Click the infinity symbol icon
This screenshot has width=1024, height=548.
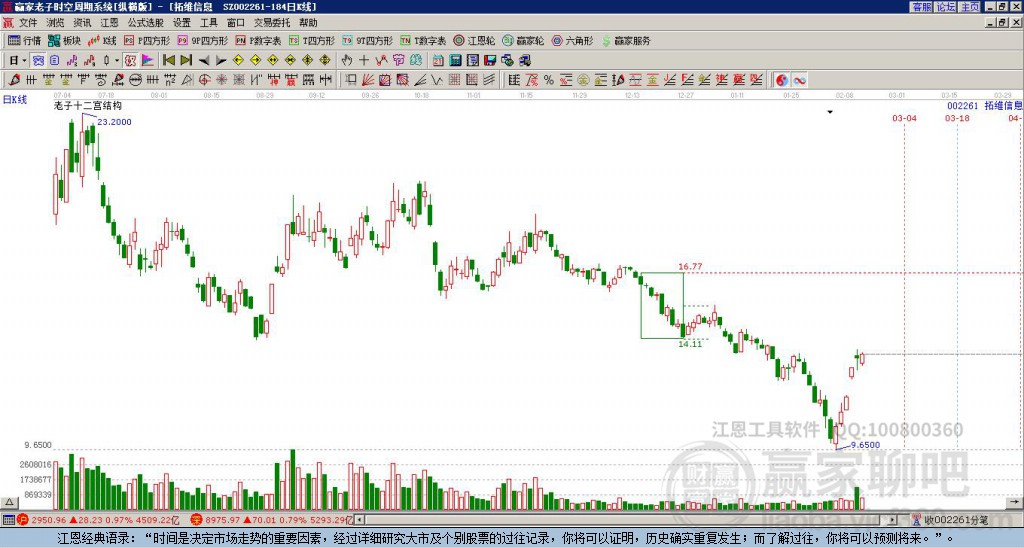tap(799, 80)
